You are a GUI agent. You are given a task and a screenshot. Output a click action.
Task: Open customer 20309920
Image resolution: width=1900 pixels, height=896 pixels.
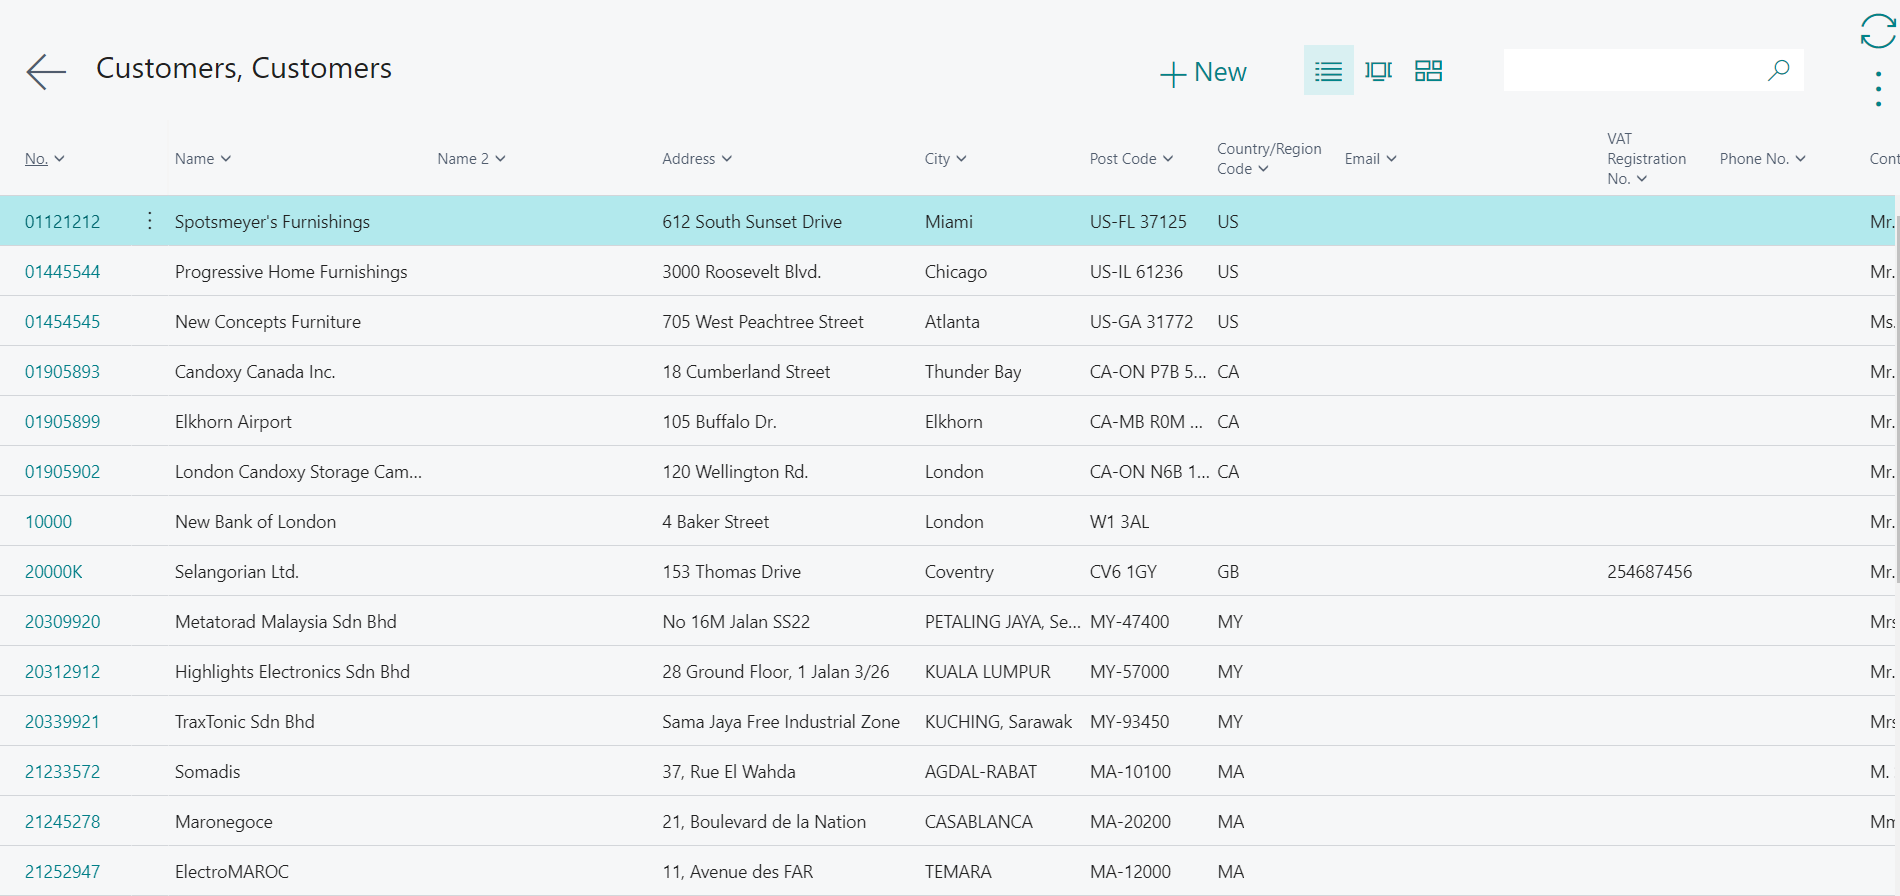62,622
